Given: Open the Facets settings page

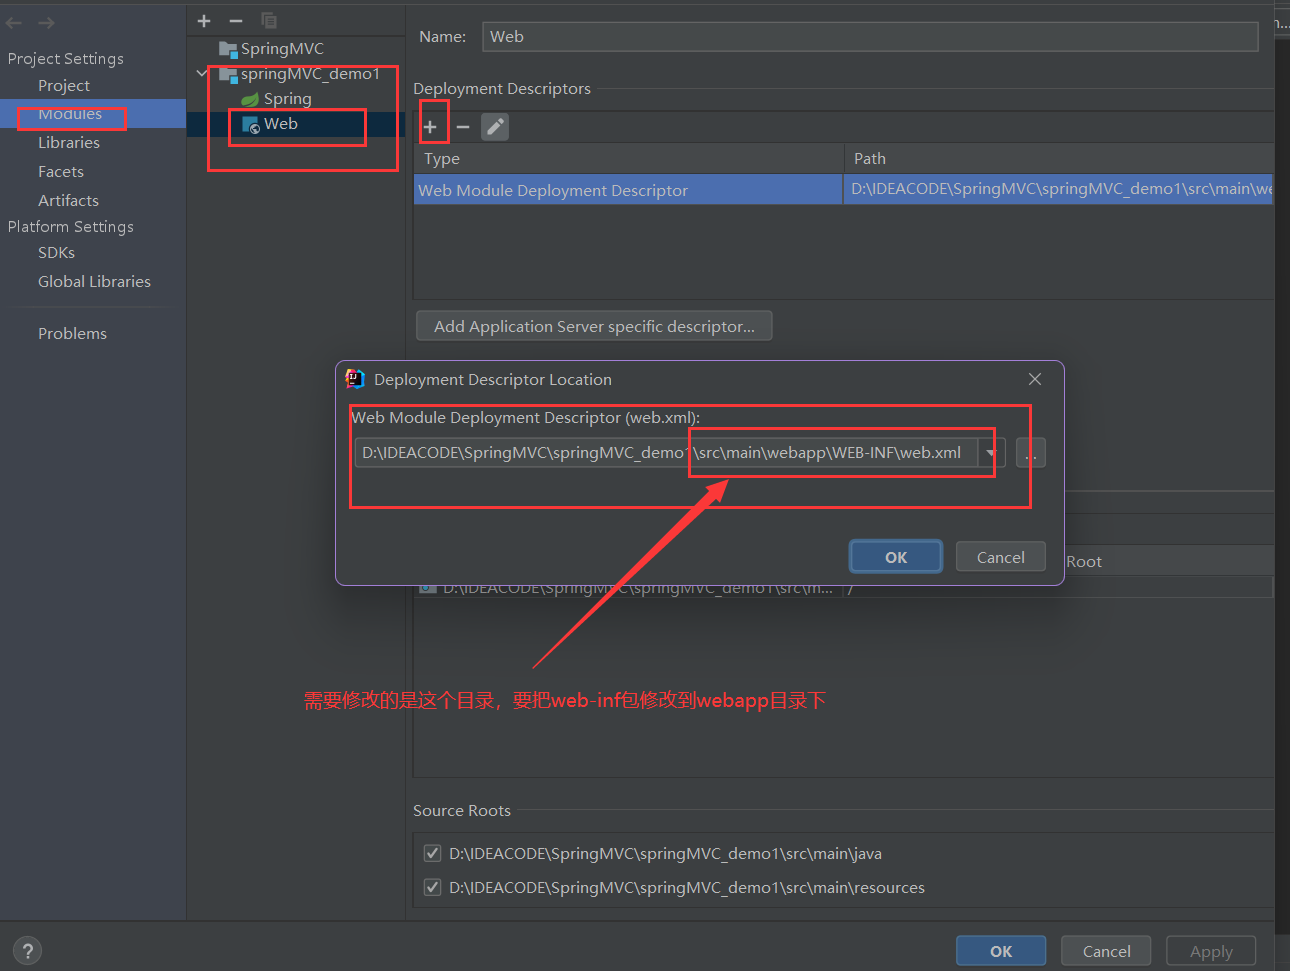Looking at the screenshot, I should click(x=61, y=172).
